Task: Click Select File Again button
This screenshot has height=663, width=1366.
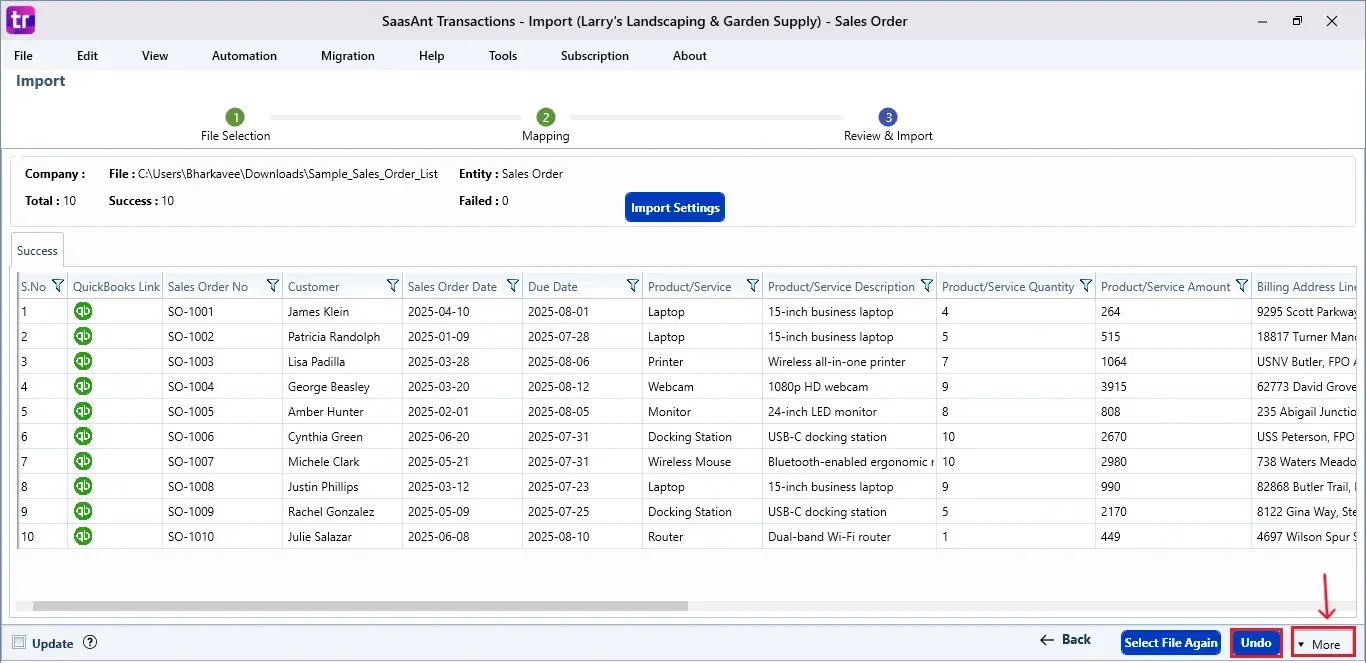Action: 1171,643
